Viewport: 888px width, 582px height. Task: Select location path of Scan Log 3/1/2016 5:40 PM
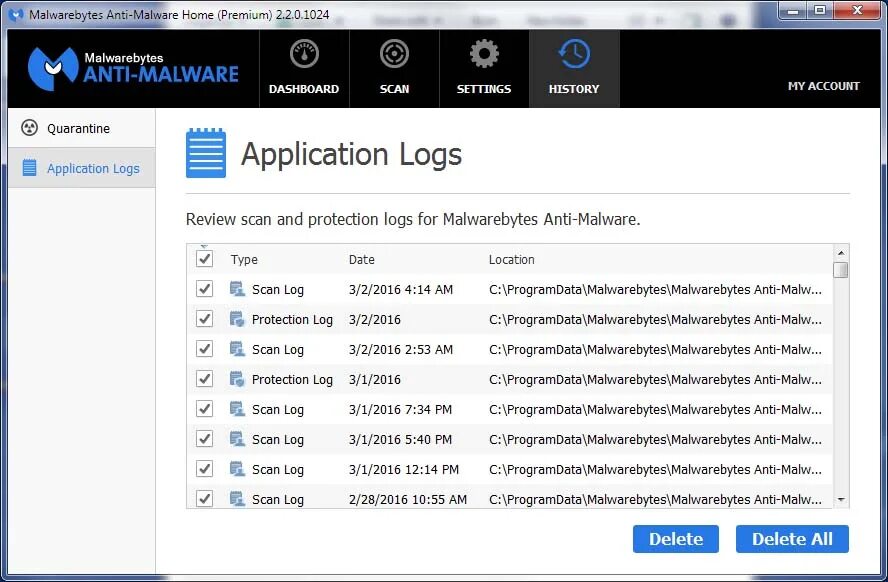pyautogui.click(x=655, y=440)
